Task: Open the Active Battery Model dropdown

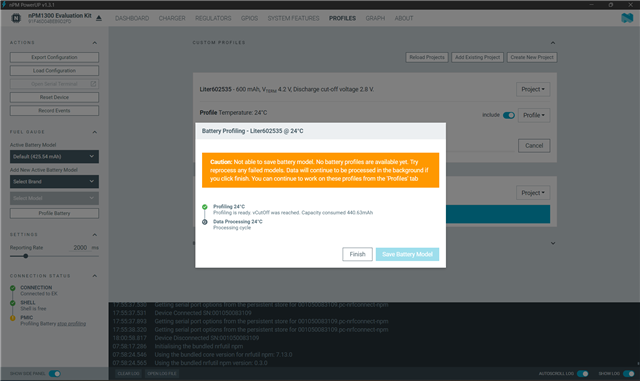Action: click(54, 156)
